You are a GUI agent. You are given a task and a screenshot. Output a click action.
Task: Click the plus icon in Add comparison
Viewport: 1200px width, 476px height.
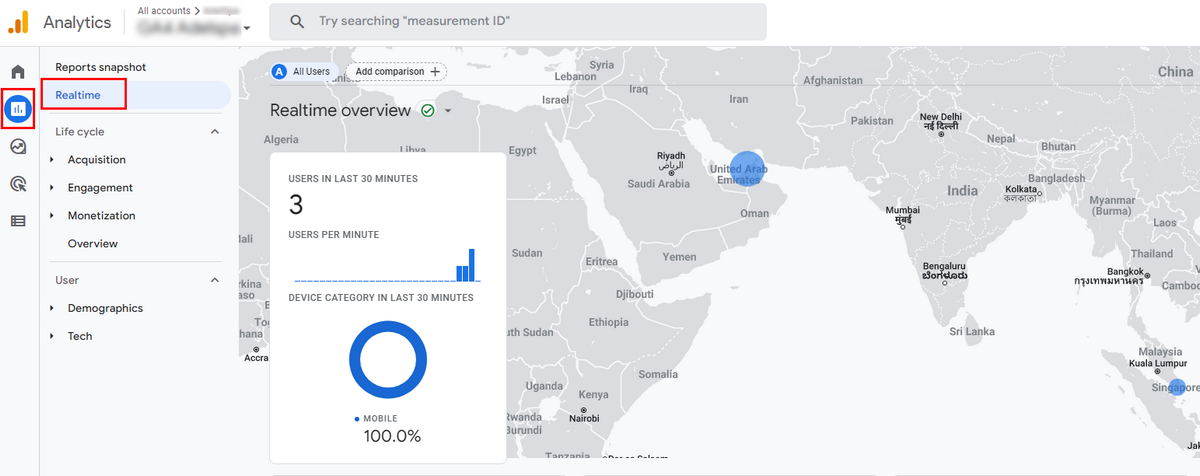point(435,72)
